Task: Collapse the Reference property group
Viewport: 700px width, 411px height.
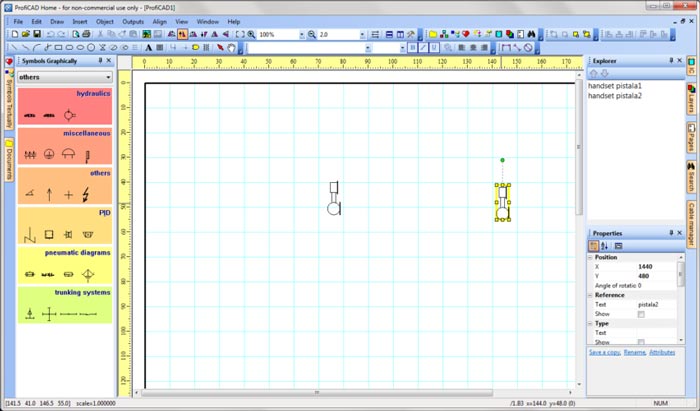Action: coord(590,295)
